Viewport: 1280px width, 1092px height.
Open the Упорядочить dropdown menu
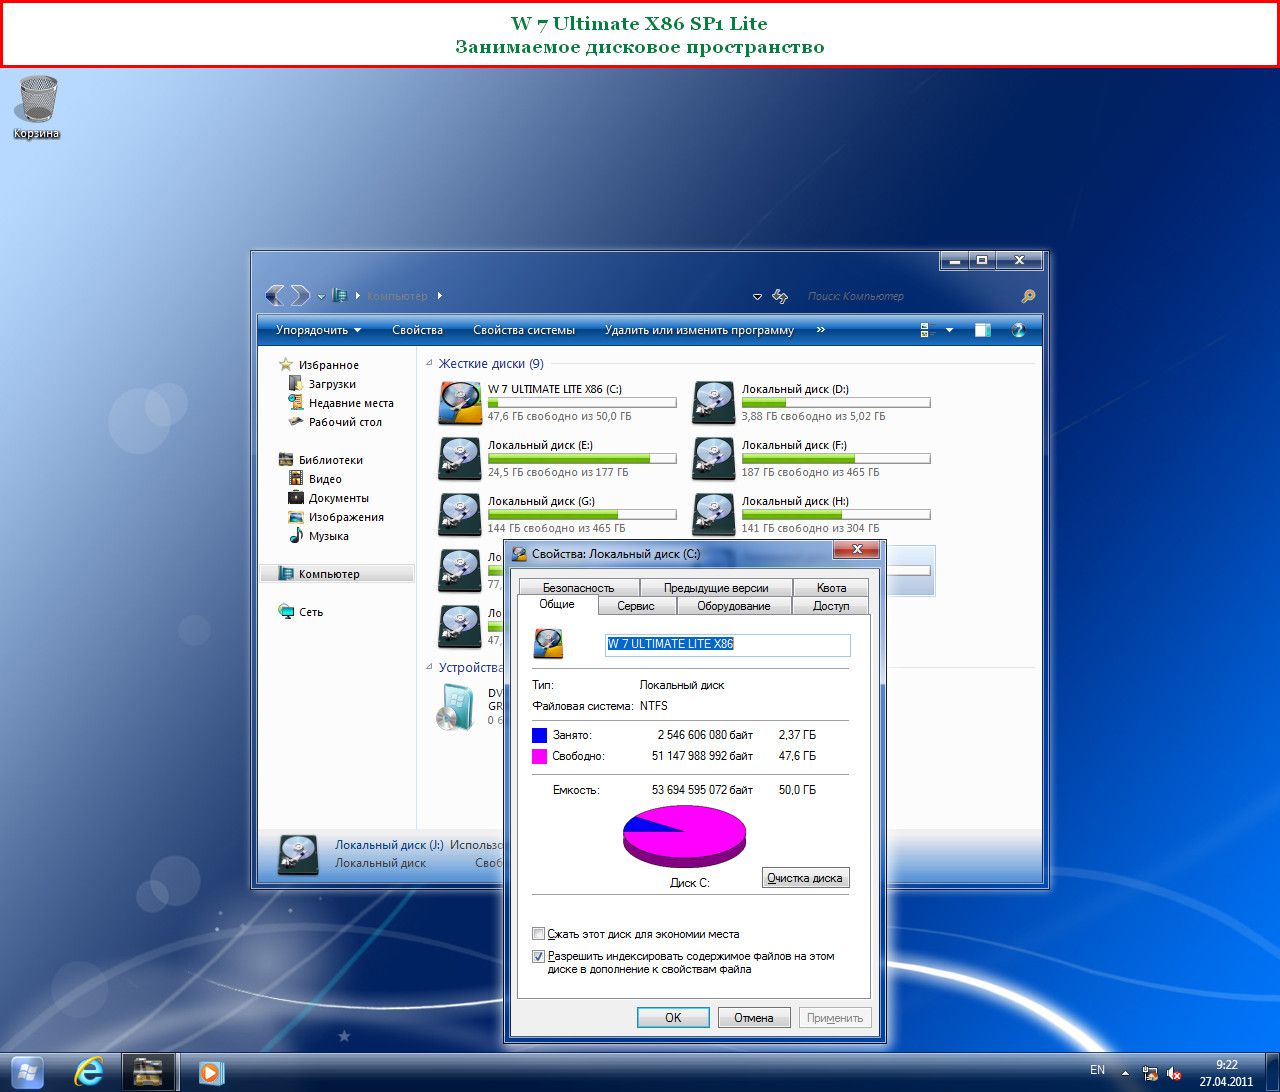[318, 330]
